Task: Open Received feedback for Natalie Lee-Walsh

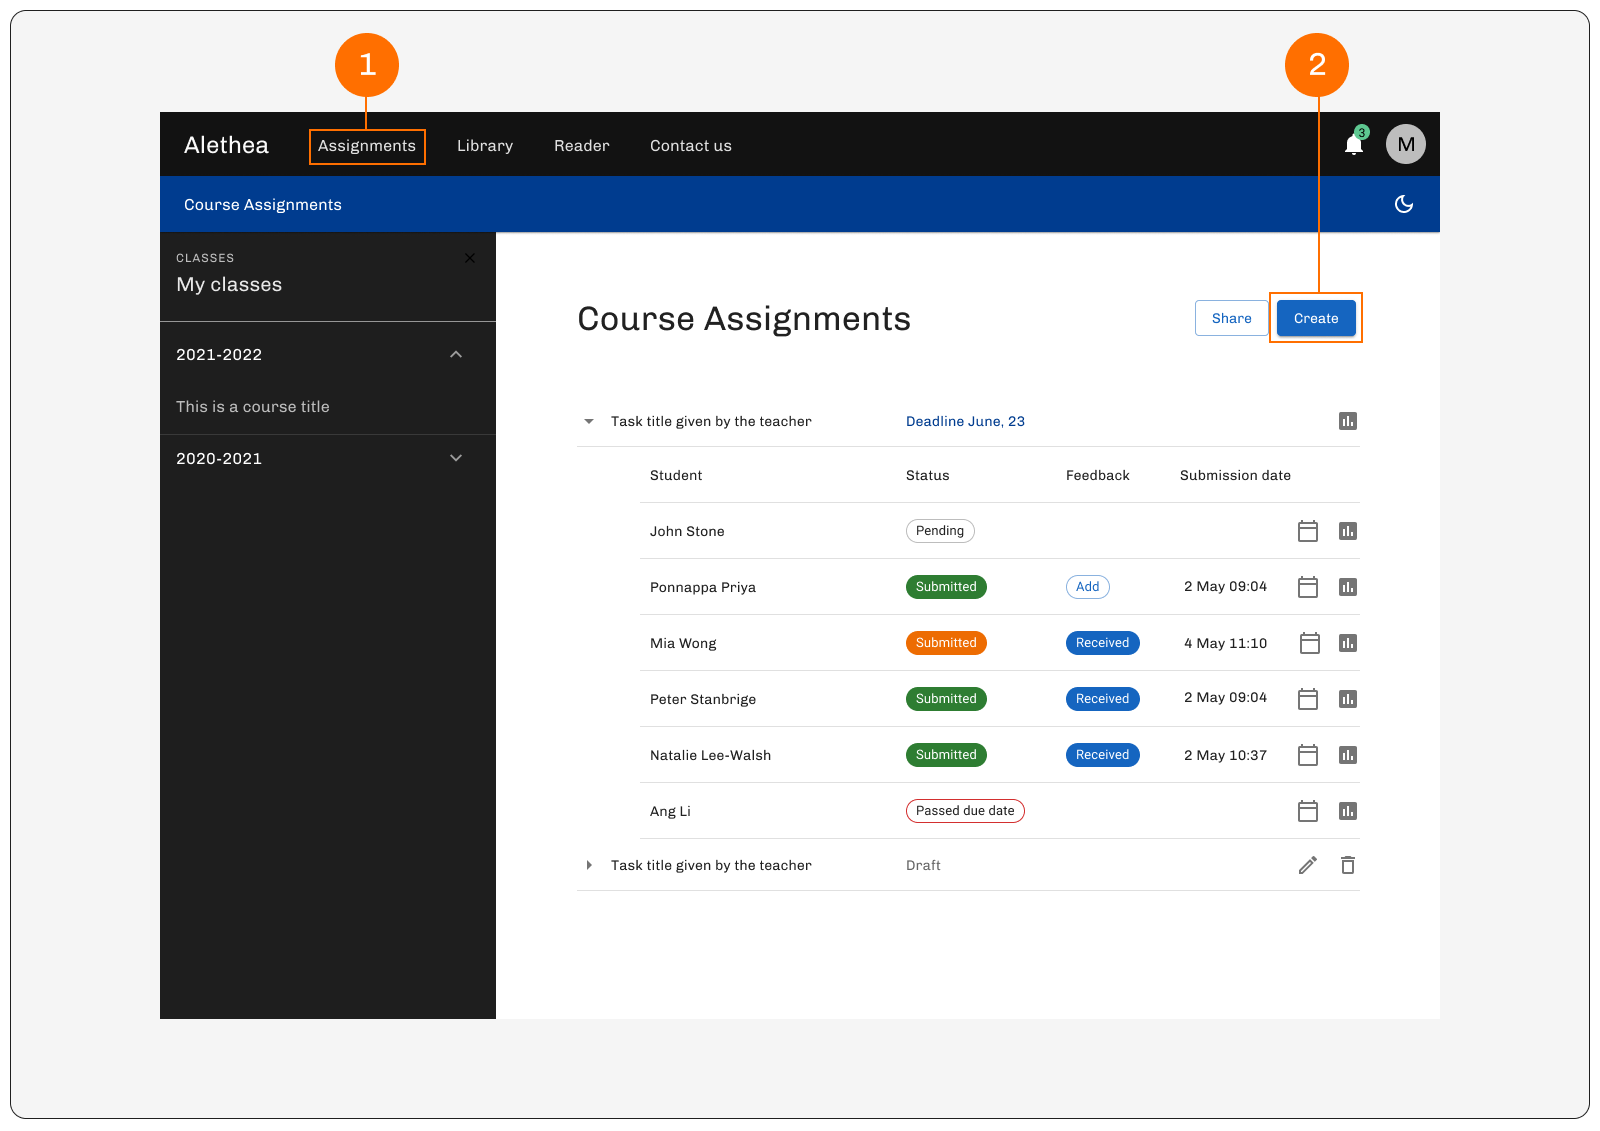Action: point(1103,755)
